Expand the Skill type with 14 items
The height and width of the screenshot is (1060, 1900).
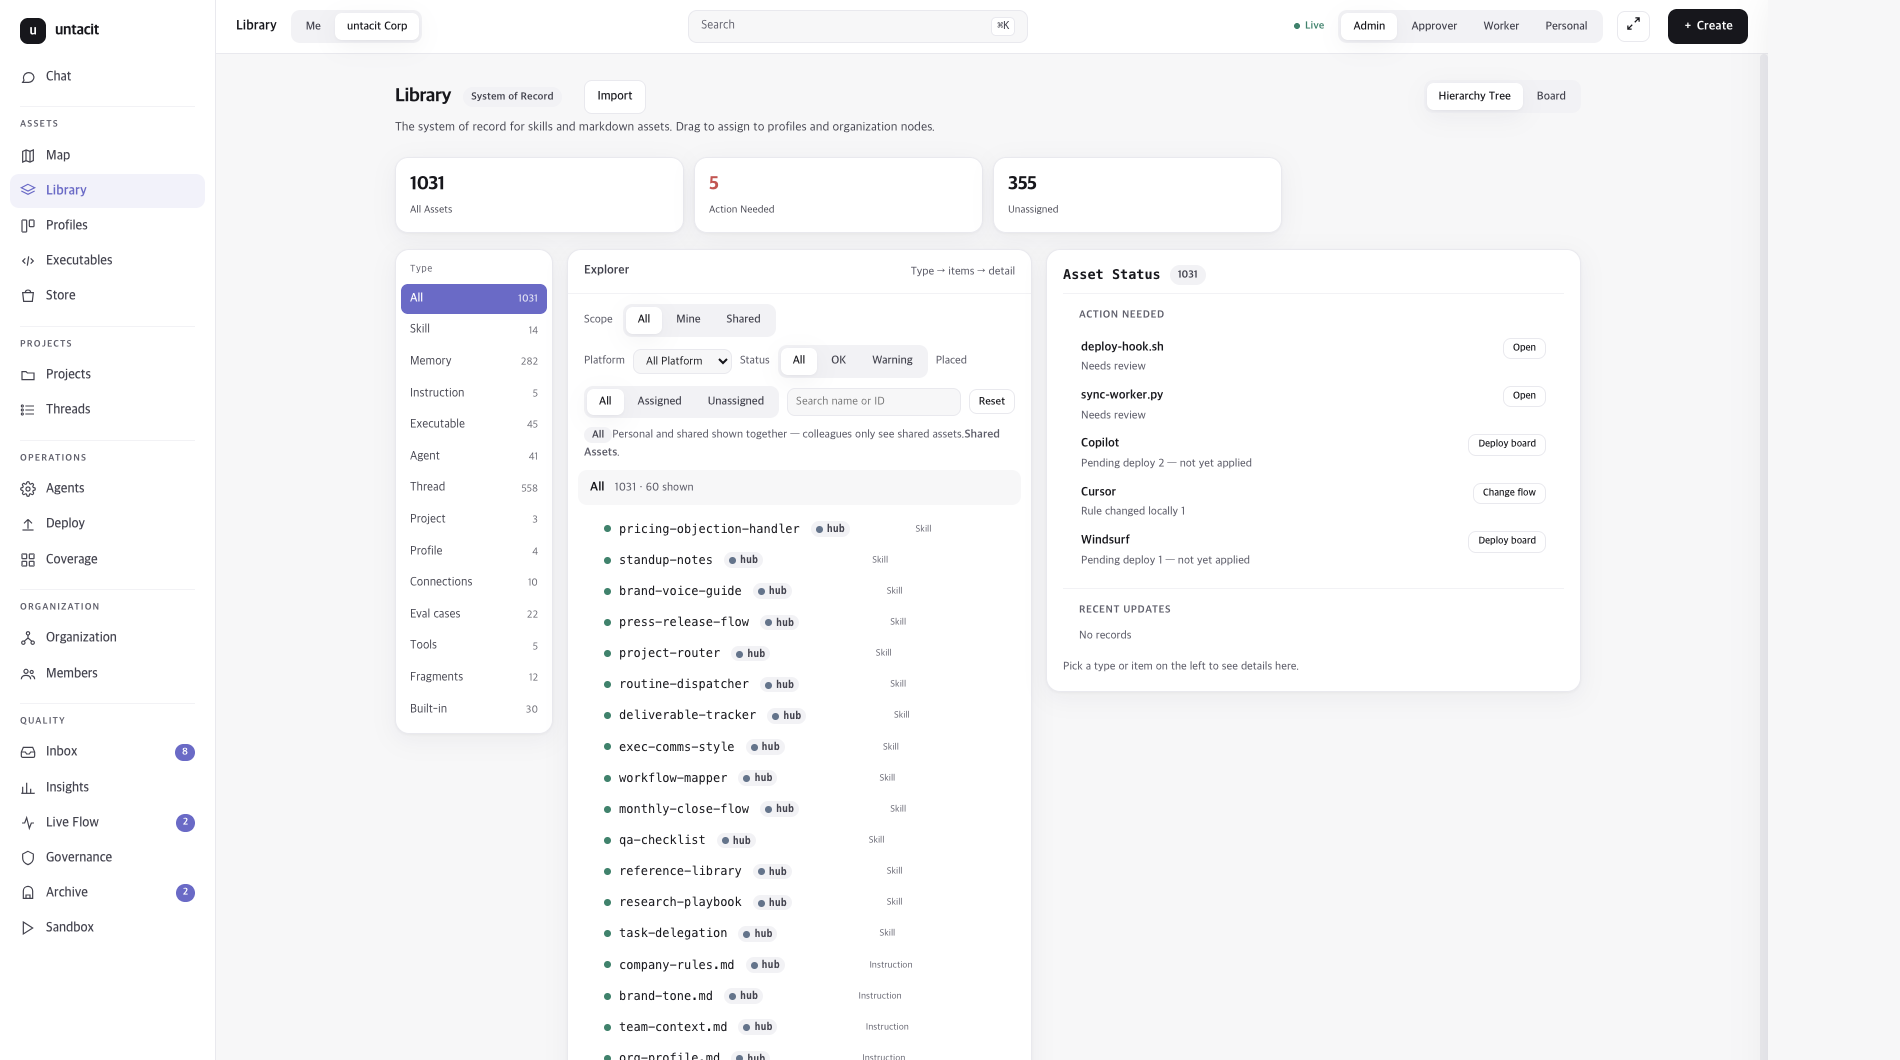point(474,329)
